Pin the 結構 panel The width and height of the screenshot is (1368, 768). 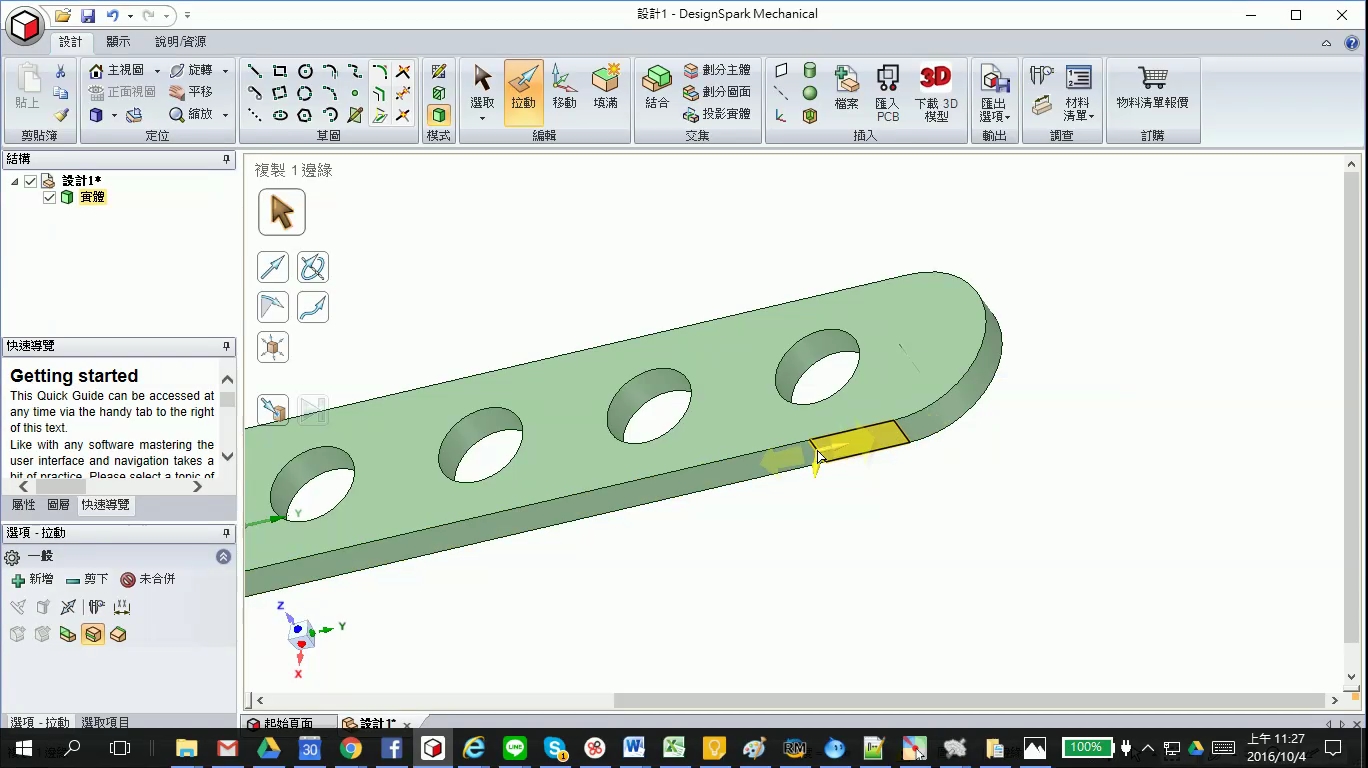226,159
